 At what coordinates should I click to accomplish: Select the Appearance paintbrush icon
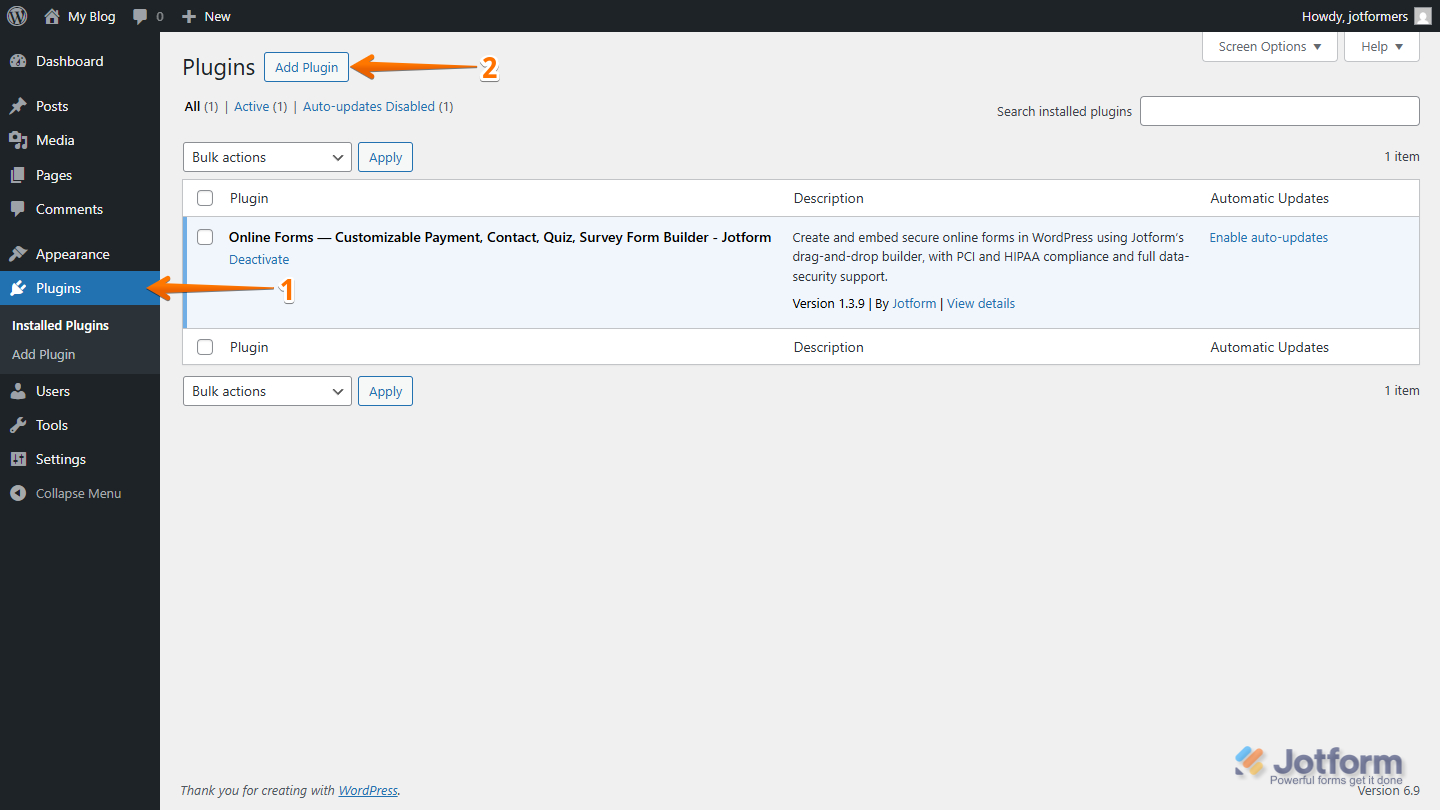[21, 253]
